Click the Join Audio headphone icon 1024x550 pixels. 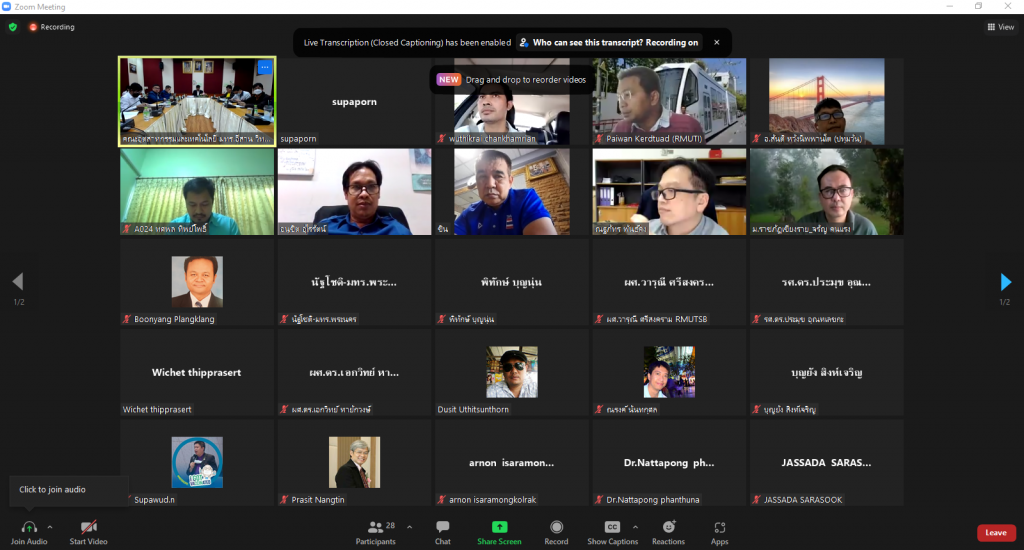29,526
